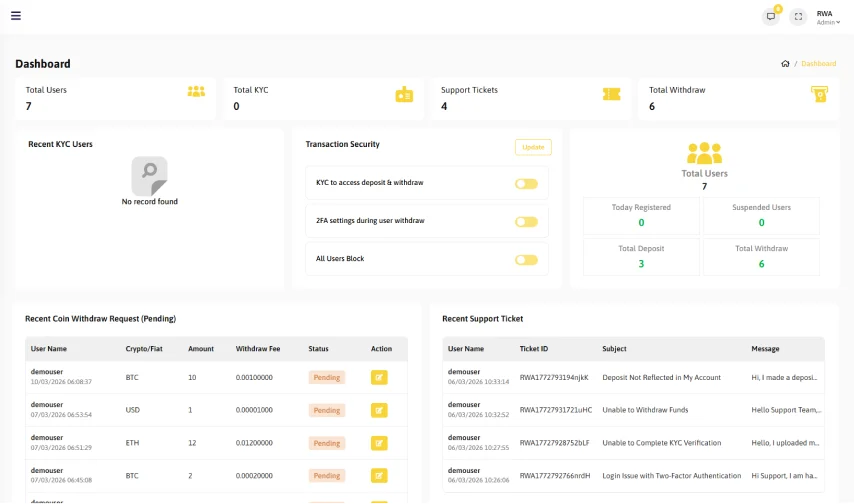Click the 'Withdraw Fee' column header
The height and width of the screenshot is (504, 854).
tap(258, 349)
